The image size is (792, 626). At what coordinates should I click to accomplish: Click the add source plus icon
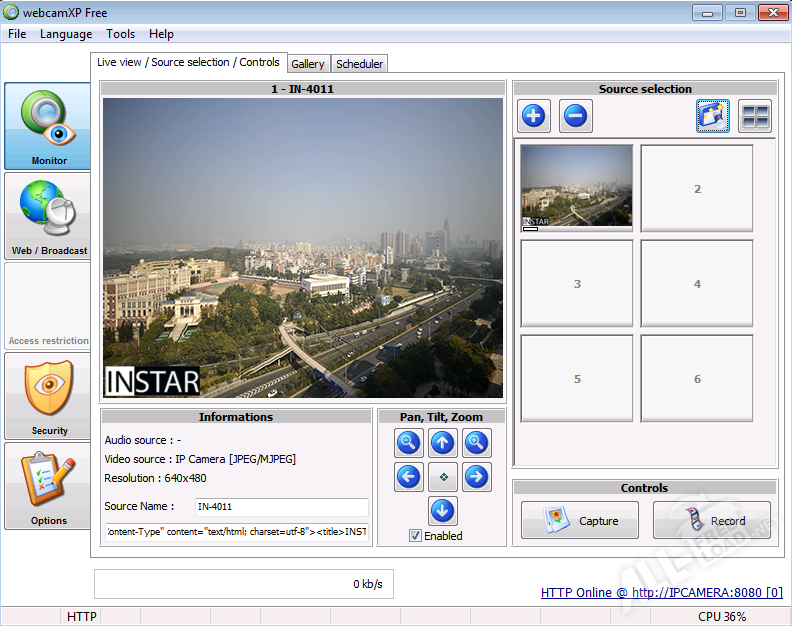point(534,117)
